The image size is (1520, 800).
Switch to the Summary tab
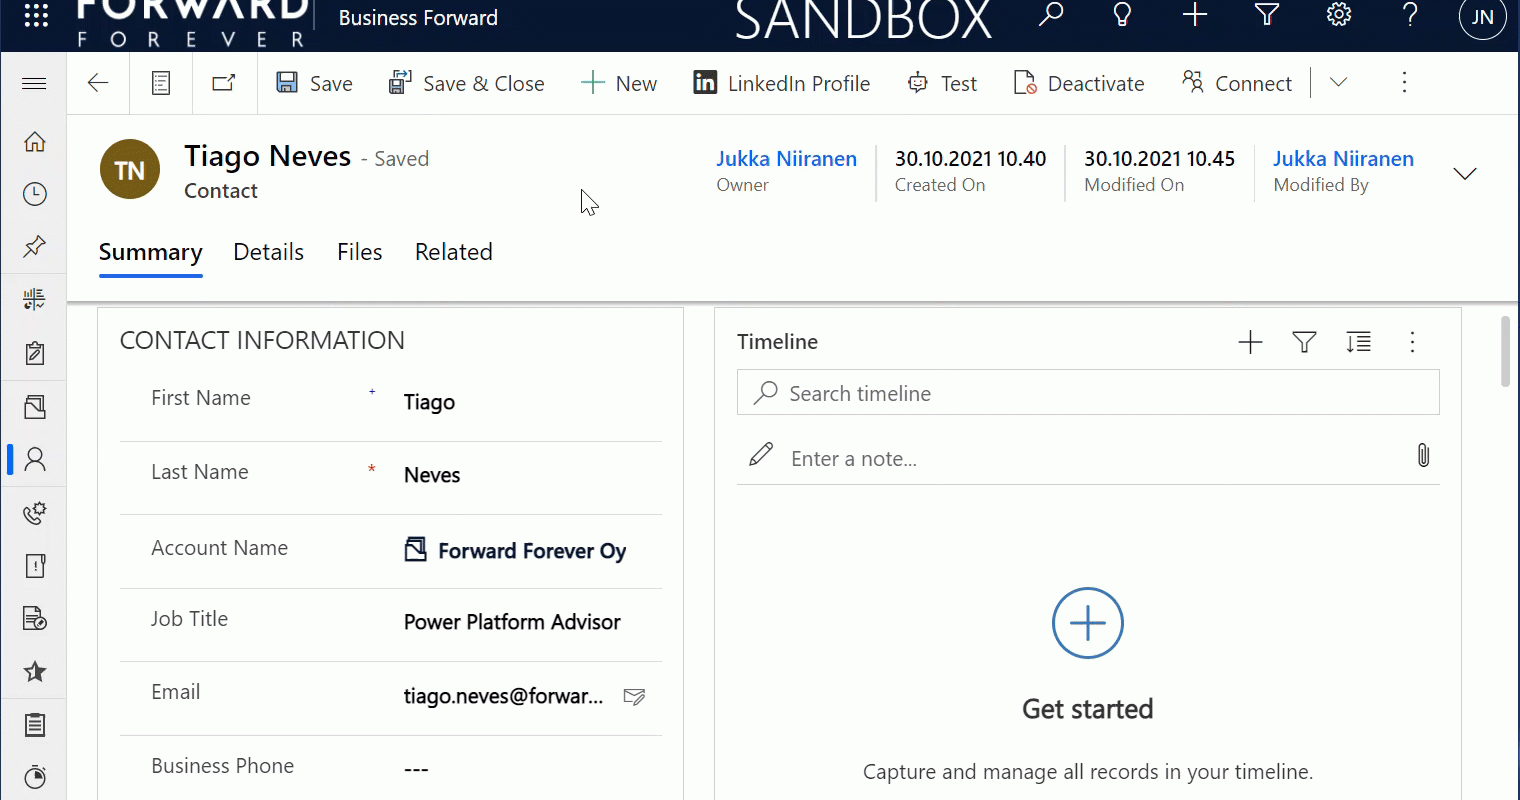151,252
